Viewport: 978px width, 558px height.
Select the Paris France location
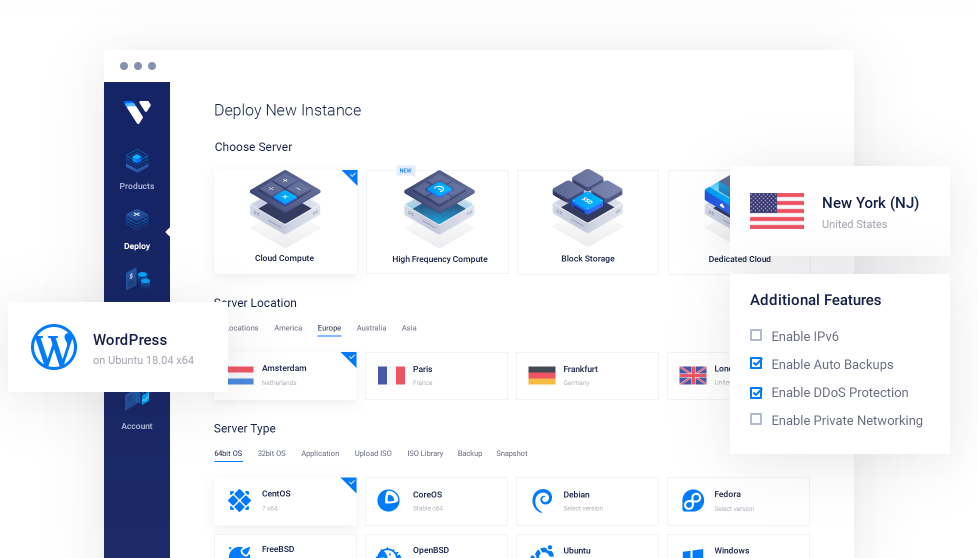click(437, 376)
